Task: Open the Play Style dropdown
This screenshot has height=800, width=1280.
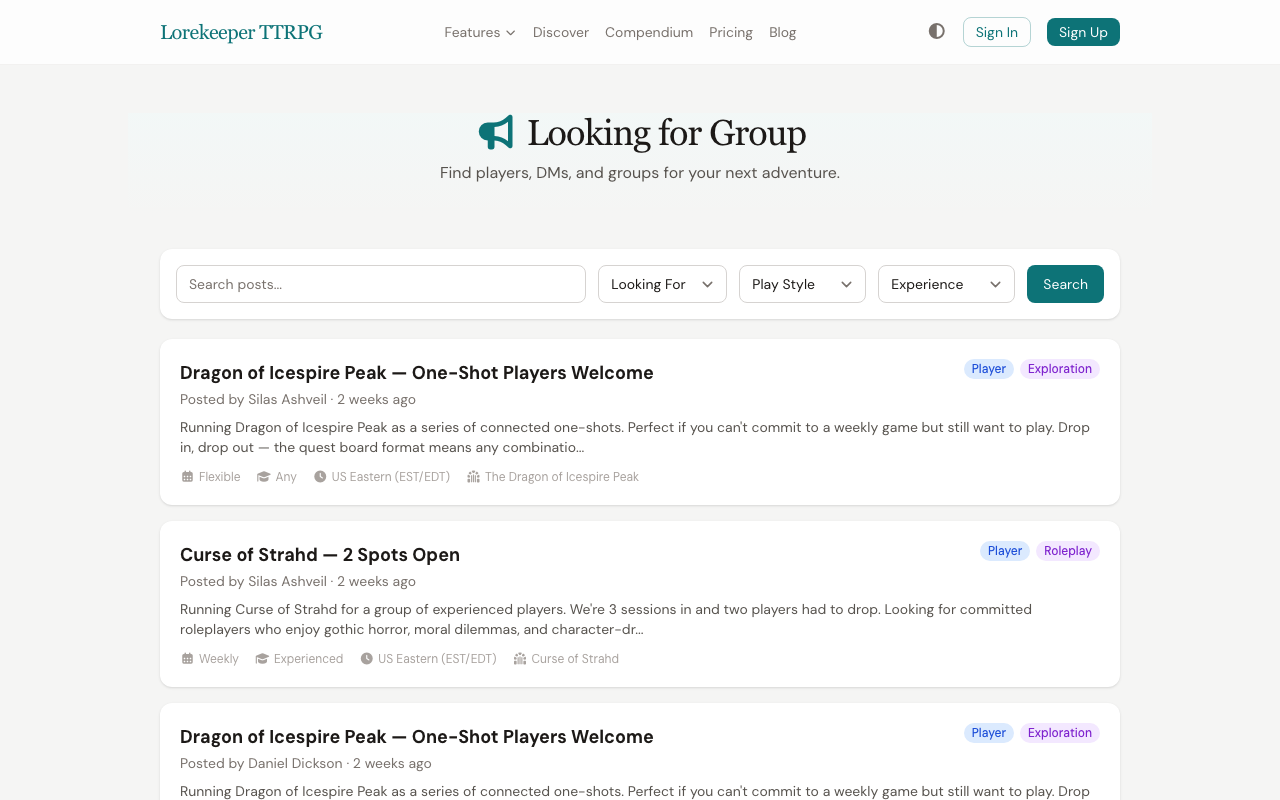Action: (x=802, y=284)
